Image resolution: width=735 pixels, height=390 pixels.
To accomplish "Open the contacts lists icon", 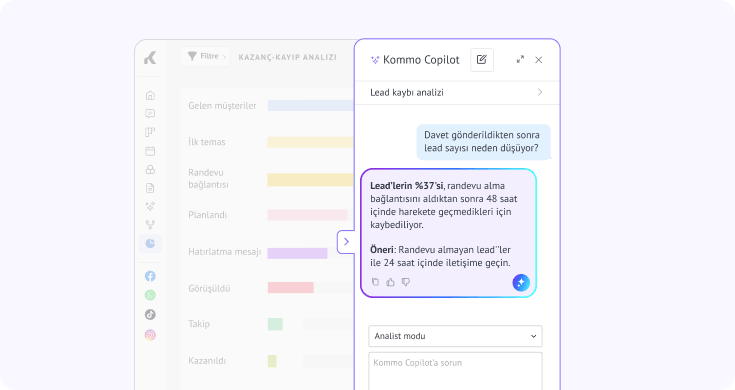I will [x=150, y=169].
